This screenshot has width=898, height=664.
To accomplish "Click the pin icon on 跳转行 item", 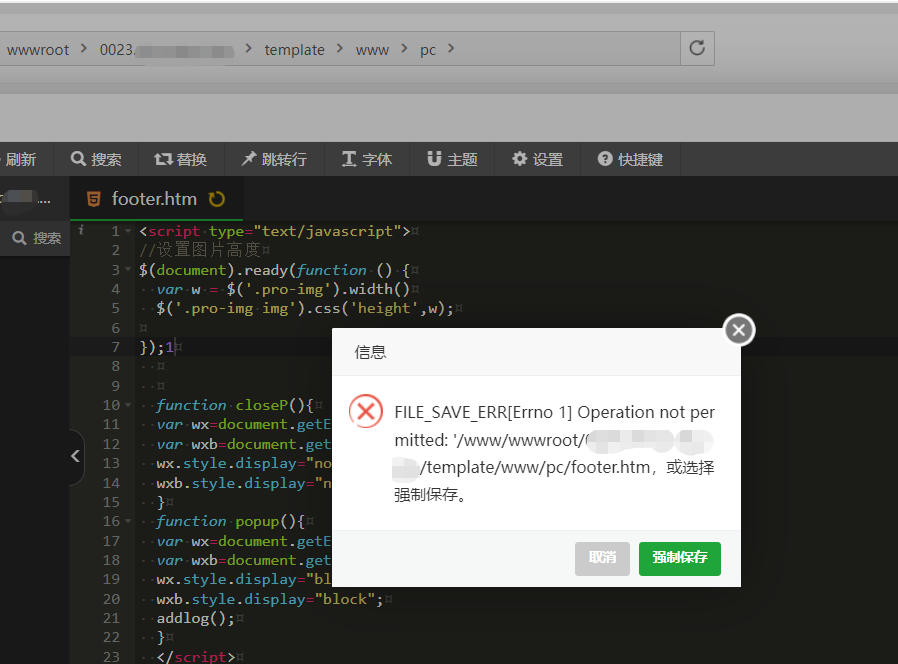I will (x=249, y=159).
